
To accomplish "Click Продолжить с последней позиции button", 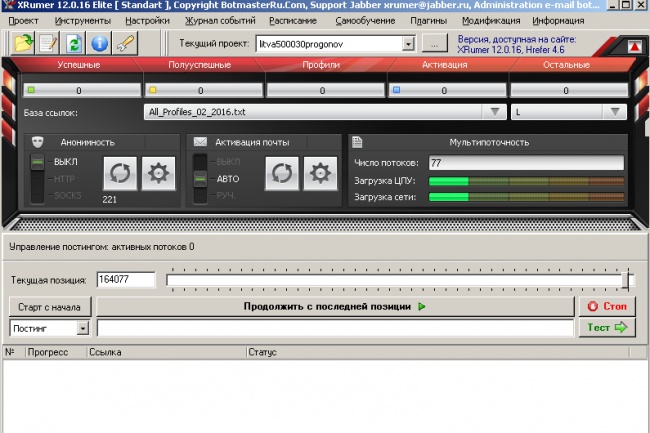I will click(335, 307).
